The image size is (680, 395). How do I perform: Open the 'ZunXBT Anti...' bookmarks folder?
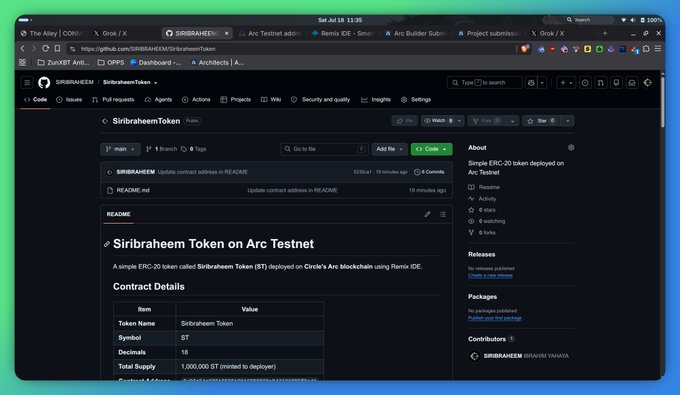tap(63, 62)
